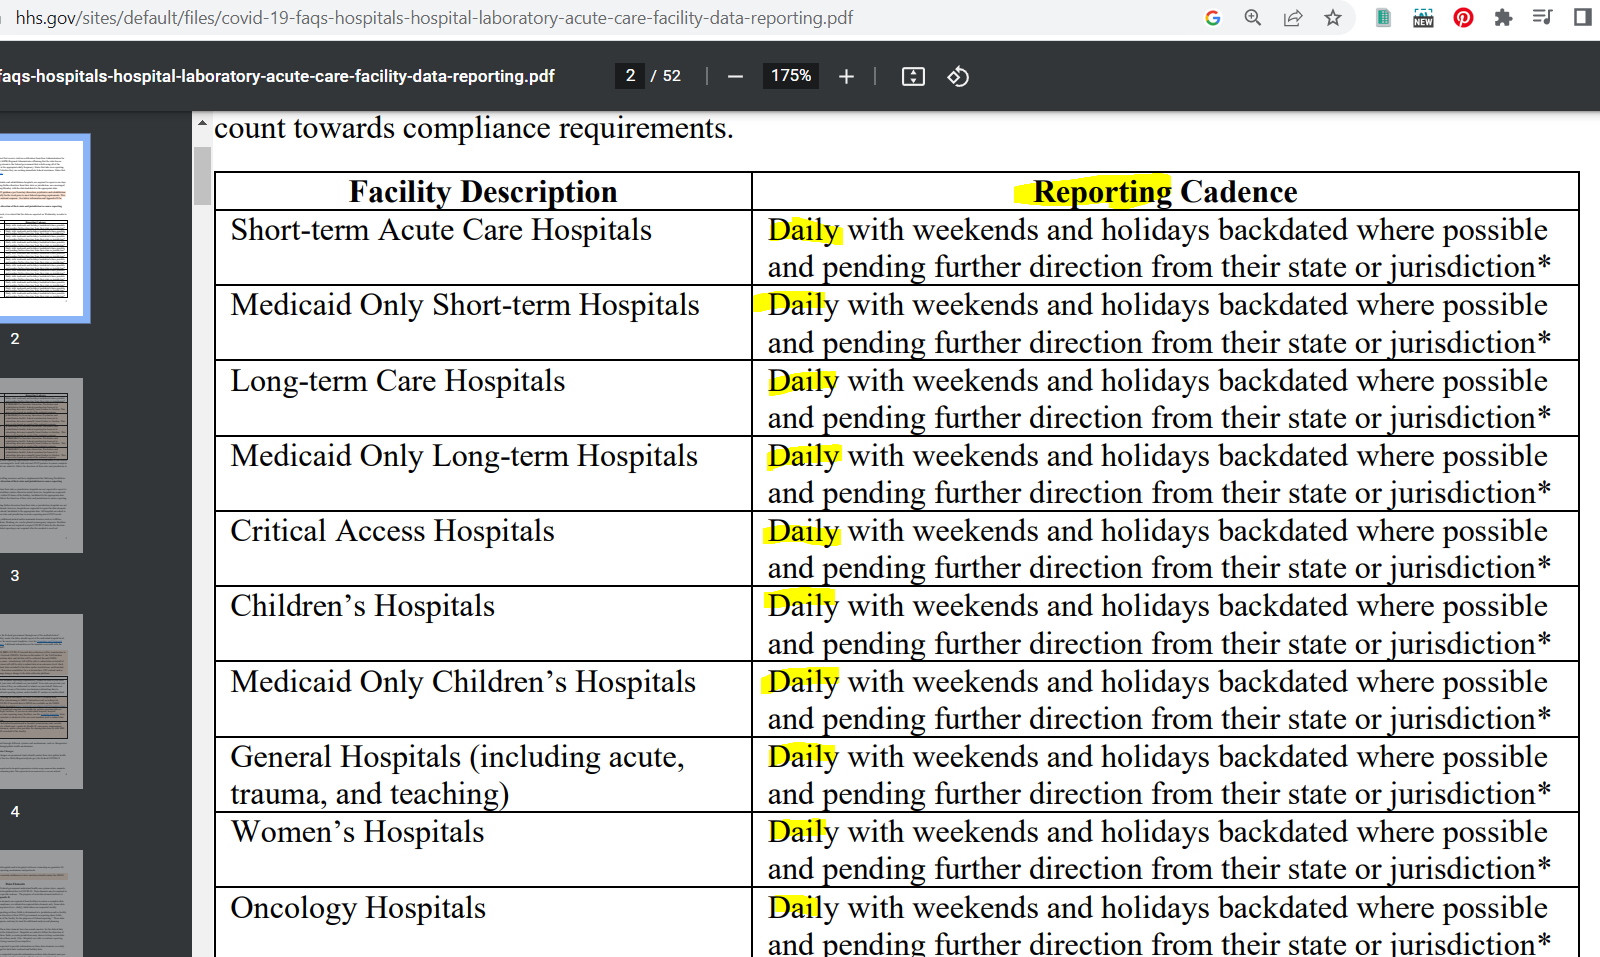Zoom out of the PDF
This screenshot has width=1600, height=957.
735,76
